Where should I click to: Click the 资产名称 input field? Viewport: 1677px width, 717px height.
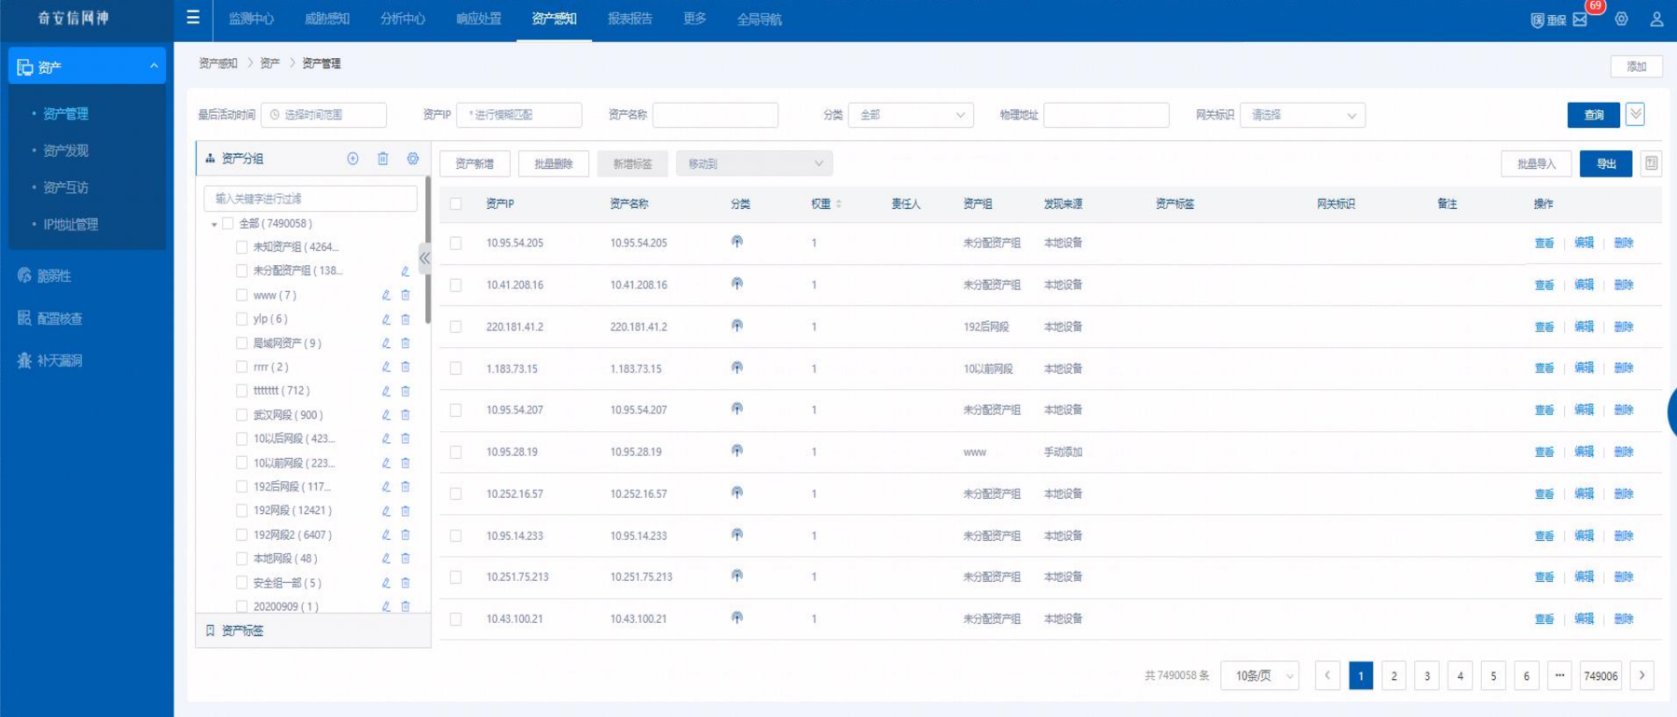tap(715, 115)
